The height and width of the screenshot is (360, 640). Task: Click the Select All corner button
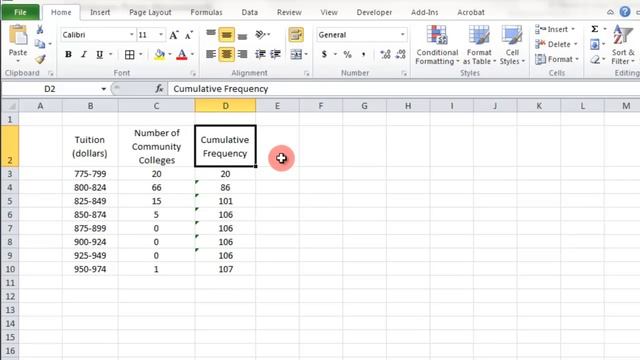(10, 106)
